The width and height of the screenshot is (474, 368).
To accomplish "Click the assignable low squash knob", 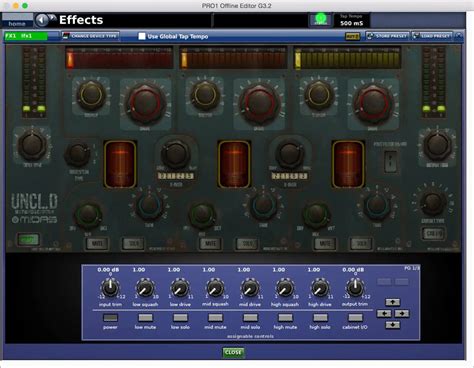I will coord(145,288).
